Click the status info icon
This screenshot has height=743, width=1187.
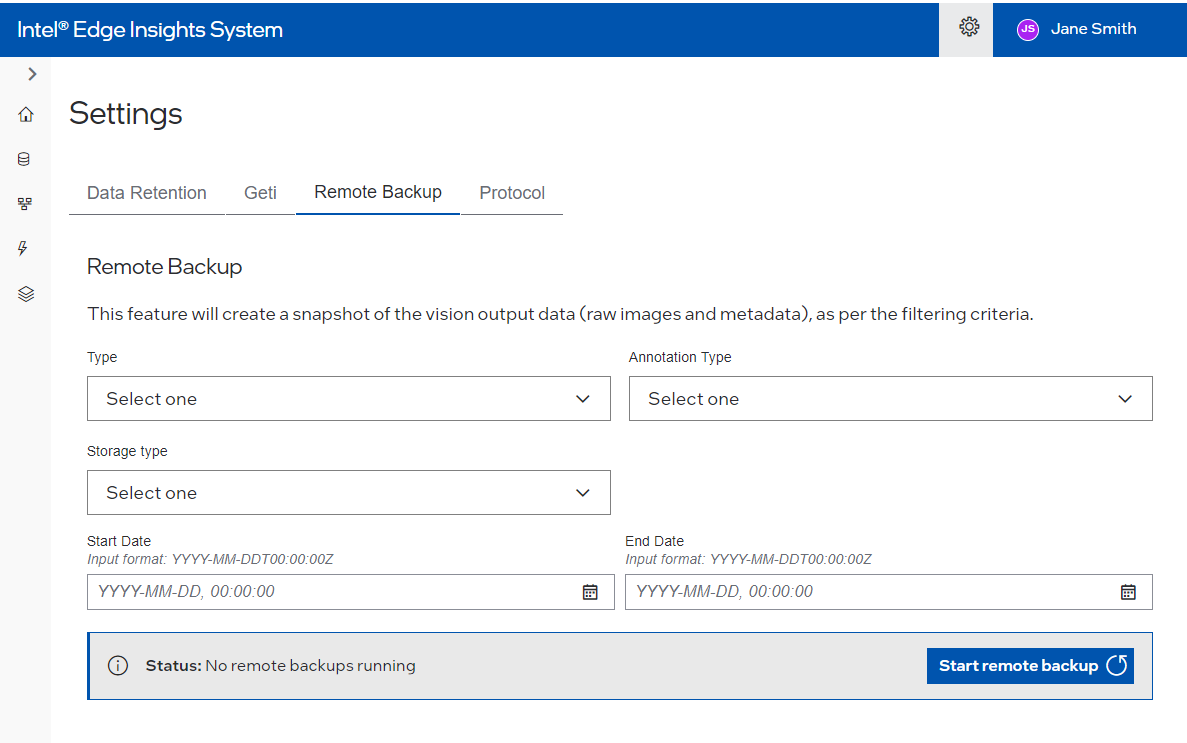pyautogui.click(x=118, y=666)
